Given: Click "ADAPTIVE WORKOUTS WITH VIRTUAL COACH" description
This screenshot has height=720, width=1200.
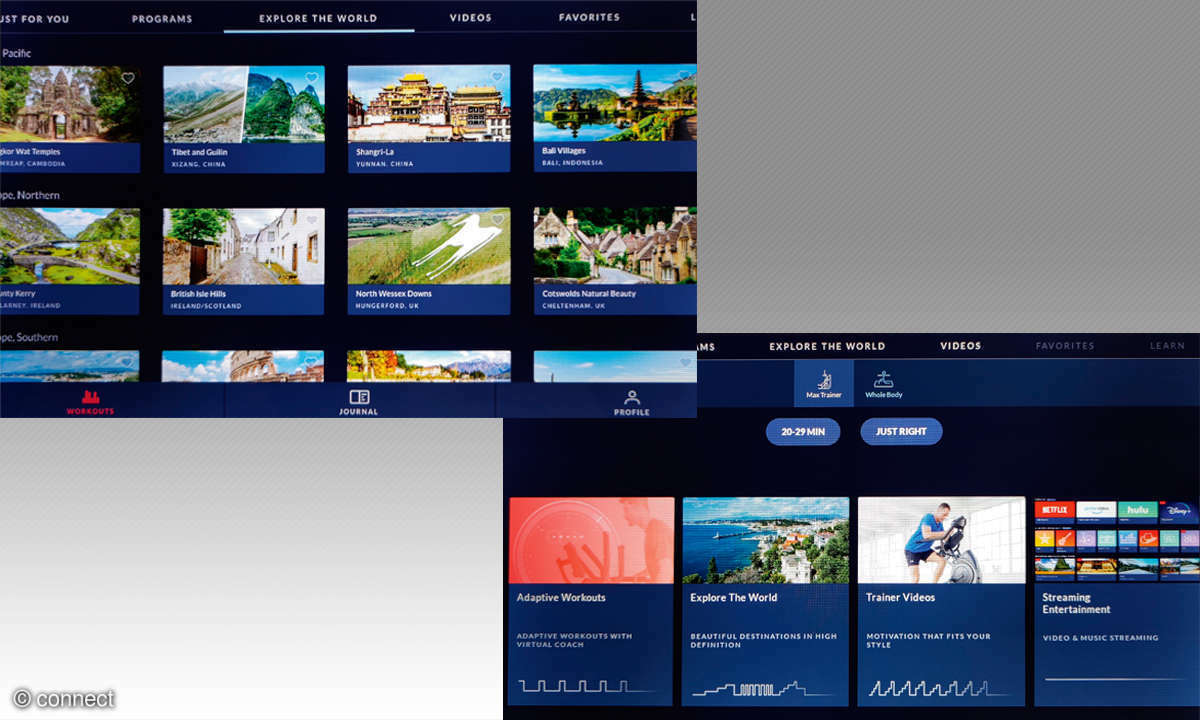Looking at the screenshot, I should (574, 640).
